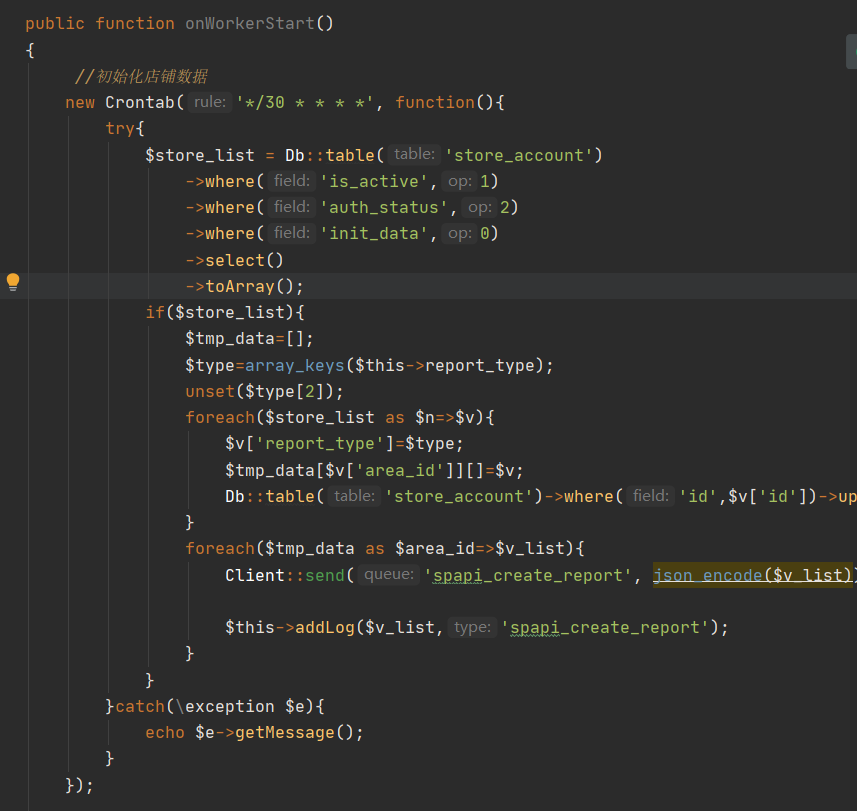Image resolution: width=857 pixels, height=811 pixels.
Task: Click the value 2 after auth_status op hint
Action: 505,208
